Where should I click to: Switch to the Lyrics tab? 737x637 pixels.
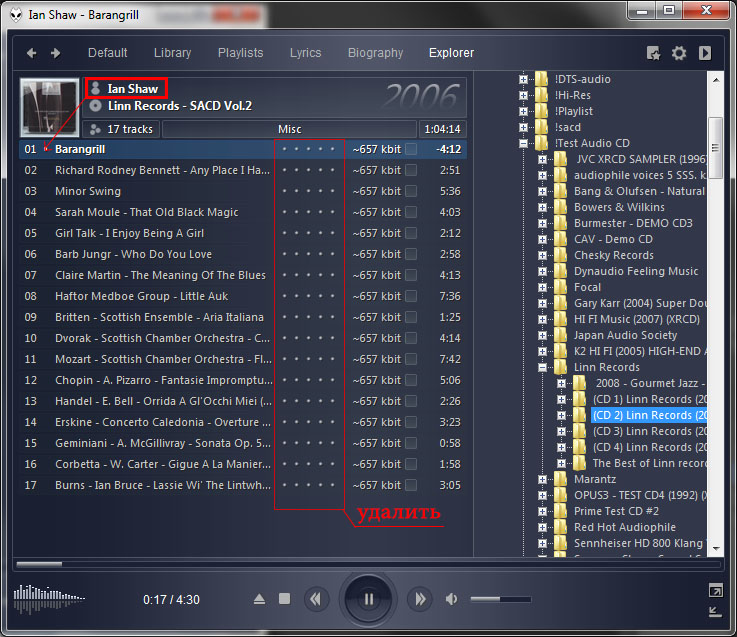(305, 53)
